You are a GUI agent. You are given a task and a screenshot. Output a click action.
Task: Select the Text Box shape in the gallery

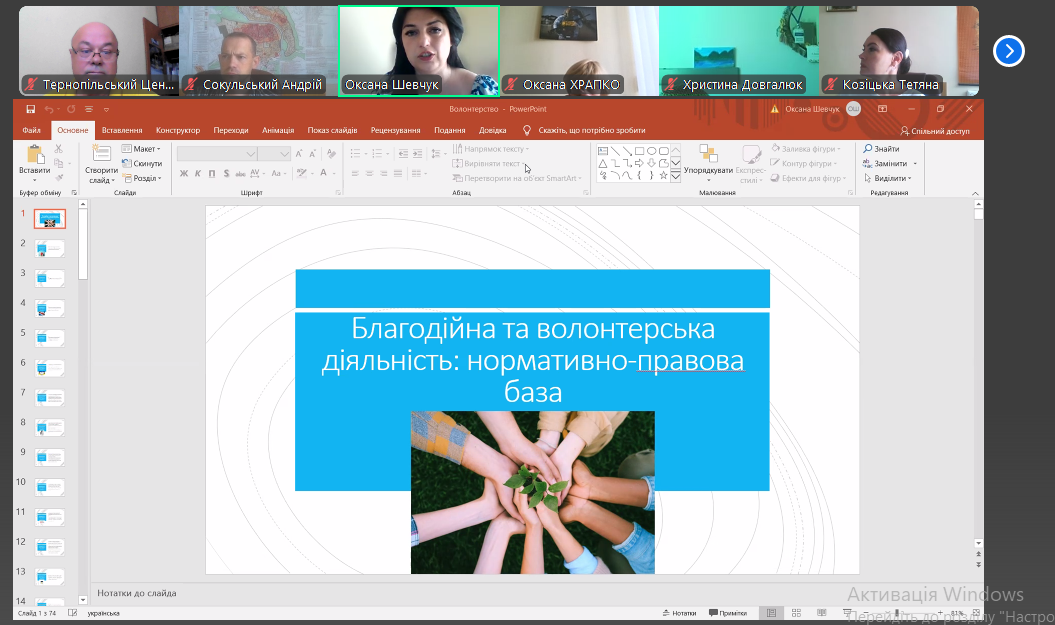(603, 151)
